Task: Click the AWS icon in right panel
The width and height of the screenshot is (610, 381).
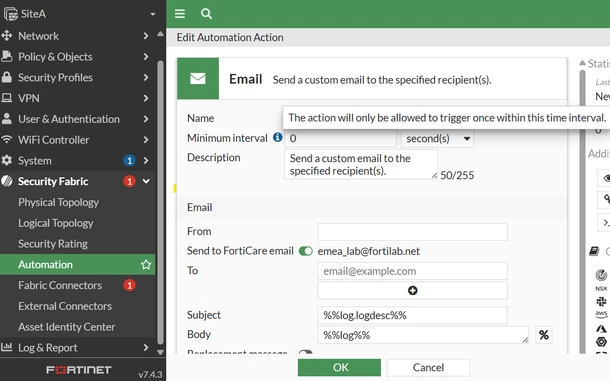Action: [601, 314]
